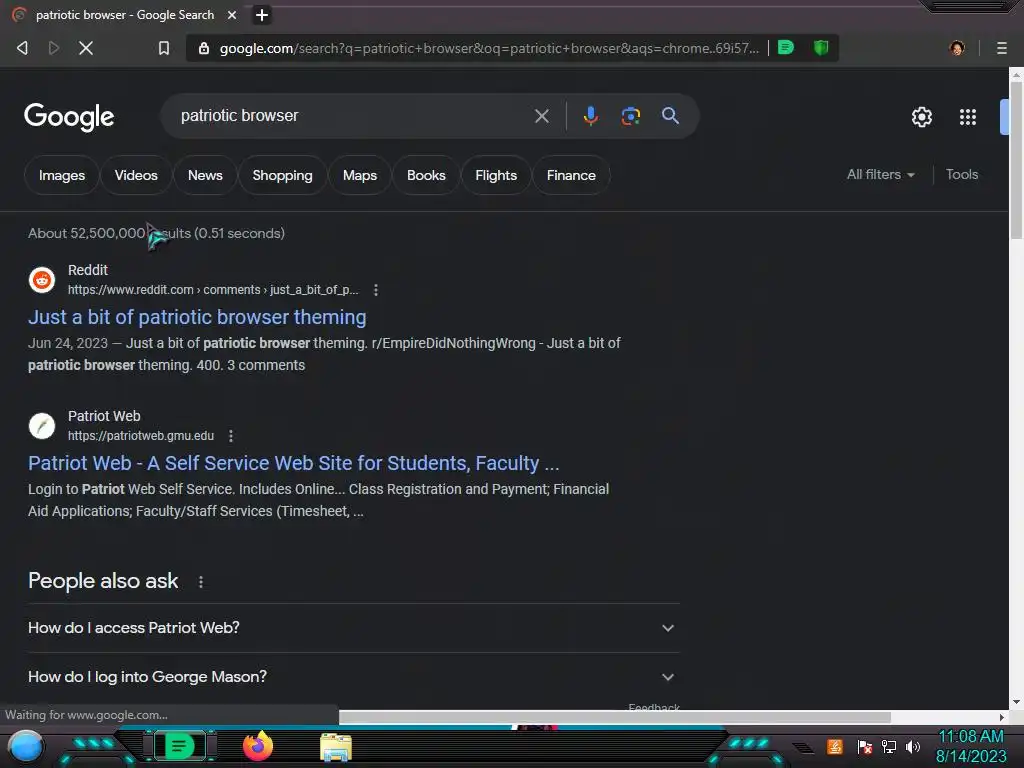
Task: Switch to Shopping results
Action: (x=282, y=175)
